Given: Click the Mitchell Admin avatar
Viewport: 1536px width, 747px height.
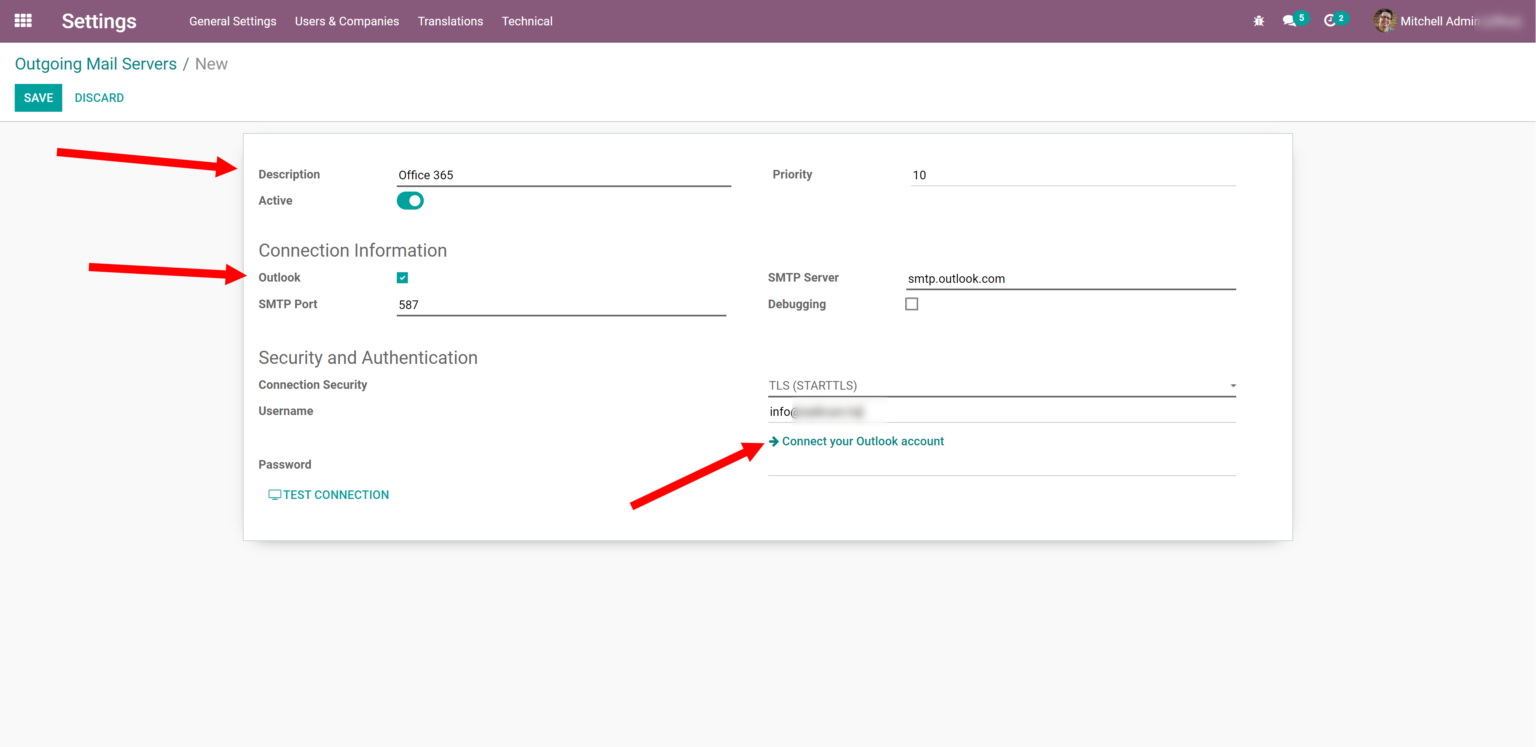Looking at the screenshot, I should coord(1385,21).
